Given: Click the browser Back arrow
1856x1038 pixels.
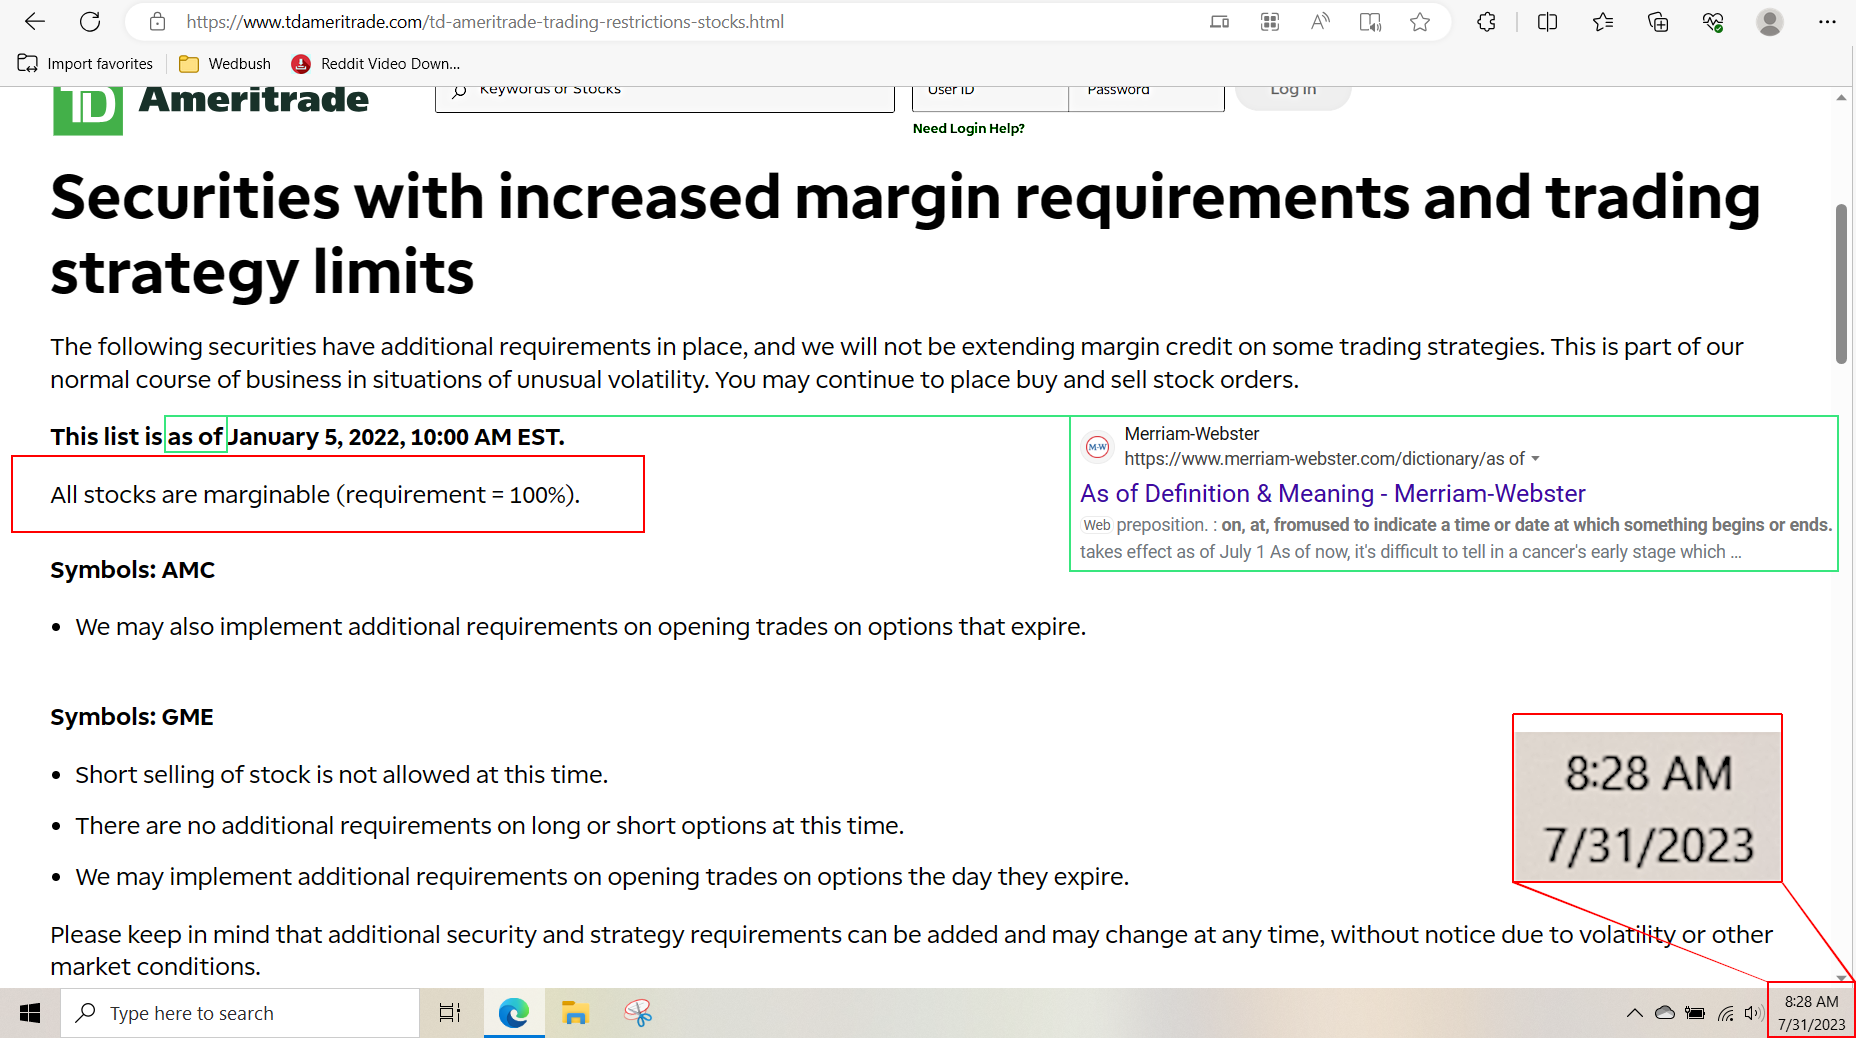Looking at the screenshot, I should (35, 21).
